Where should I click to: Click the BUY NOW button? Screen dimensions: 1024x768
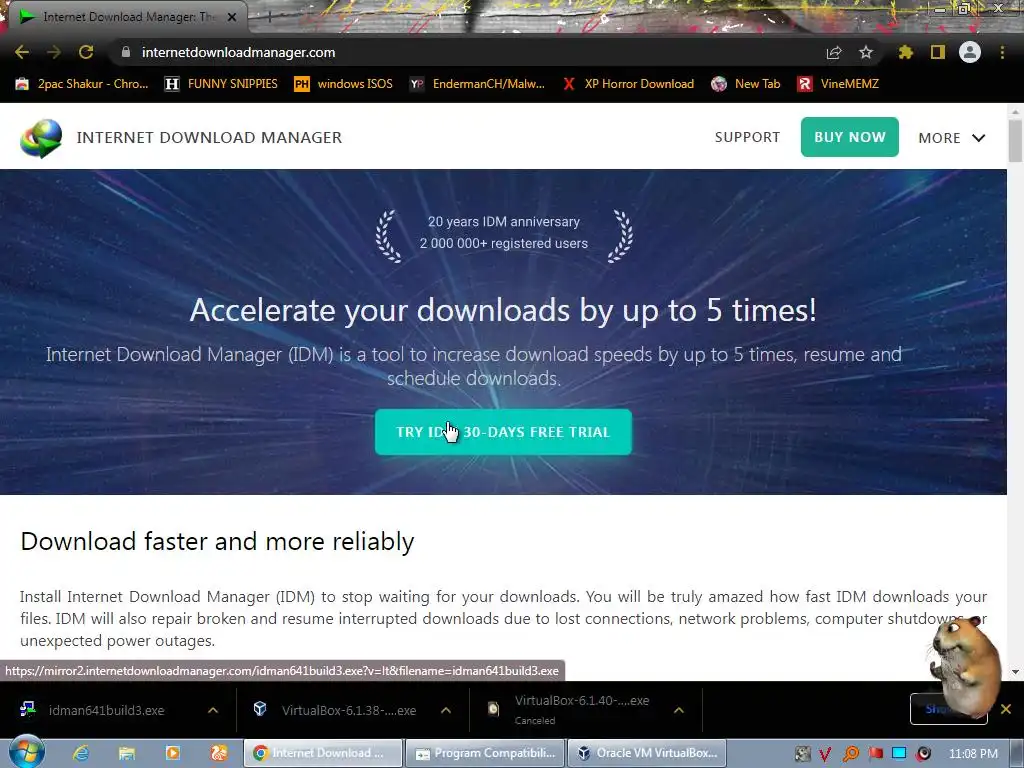[x=850, y=137]
